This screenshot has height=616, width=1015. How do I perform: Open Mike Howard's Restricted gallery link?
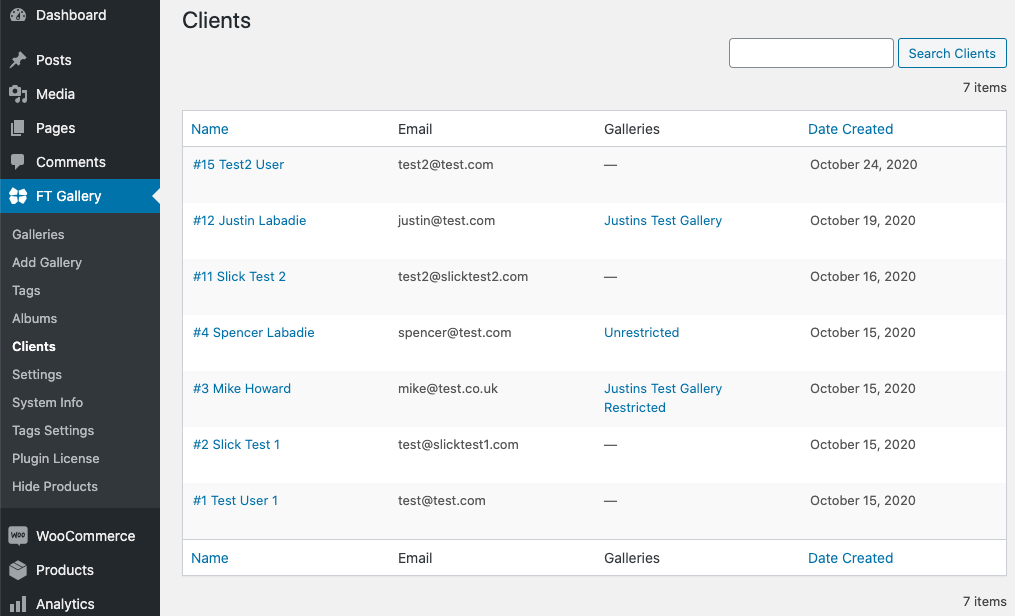coord(635,407)
